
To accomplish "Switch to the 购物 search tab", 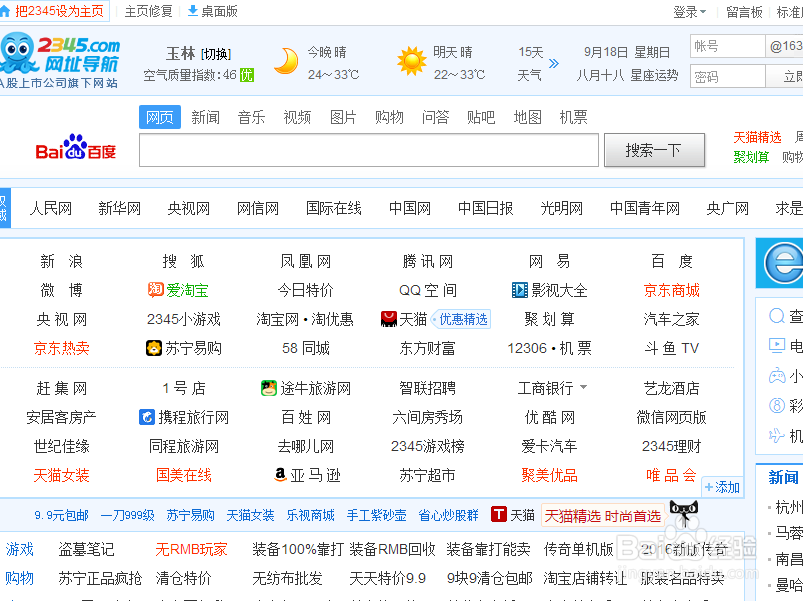I will point(389,117).
